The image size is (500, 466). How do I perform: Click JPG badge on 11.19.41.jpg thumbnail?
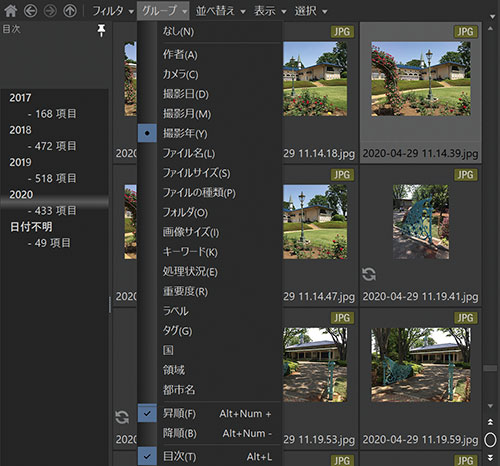coord(465,175)
